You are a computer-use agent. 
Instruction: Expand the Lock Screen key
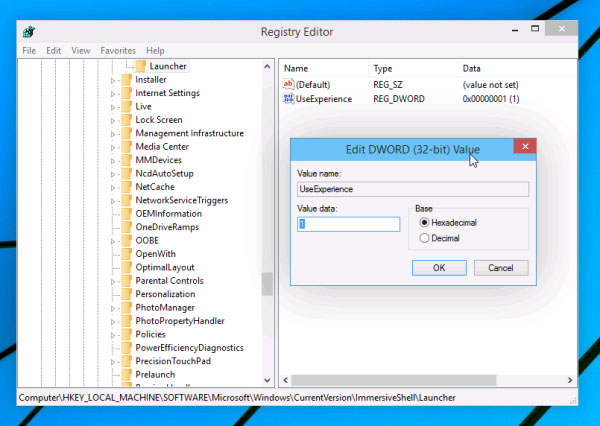pos(112,121)
